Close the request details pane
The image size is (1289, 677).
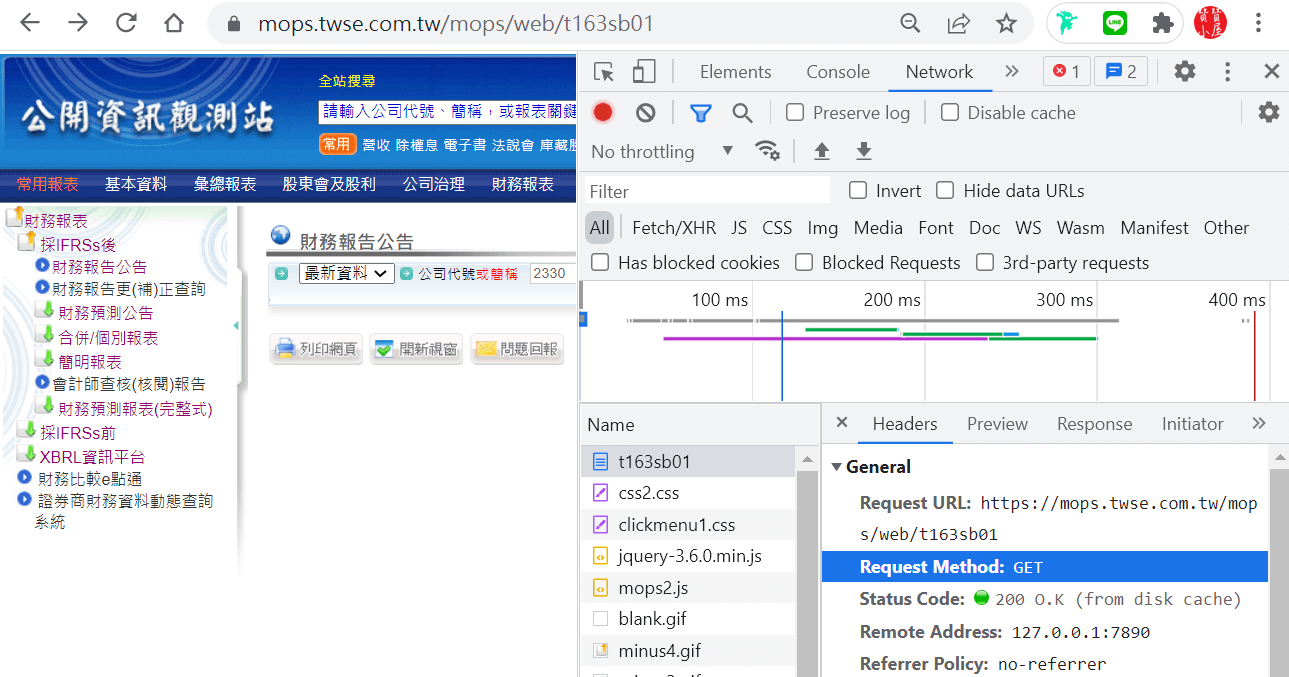842,423
